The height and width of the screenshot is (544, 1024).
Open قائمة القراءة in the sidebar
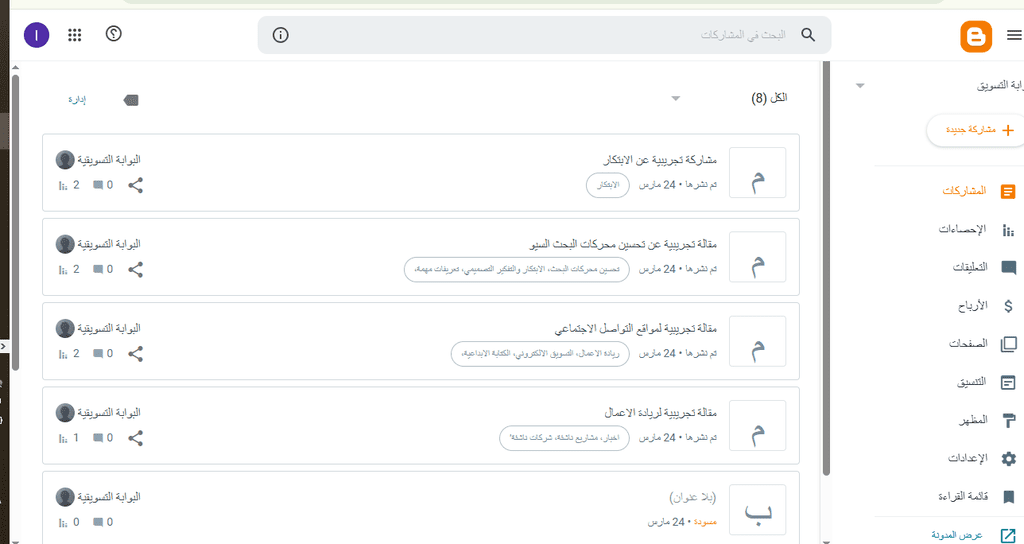(976, 497)
